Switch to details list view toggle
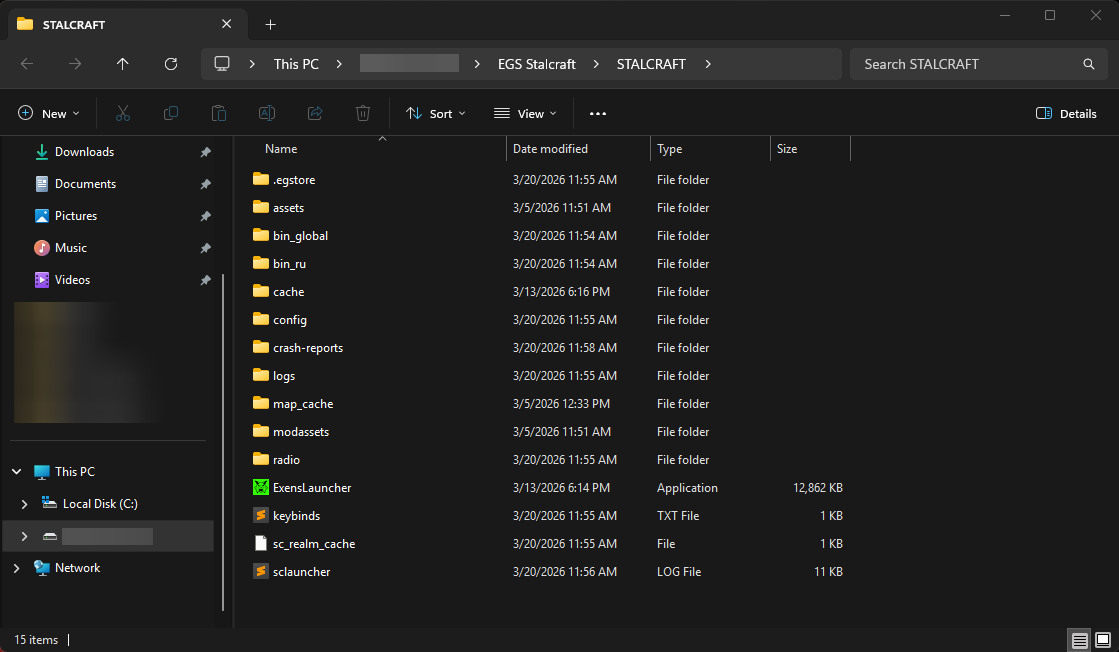The width and height of the screenshot is (1119, 652). tap(1079, 640)
